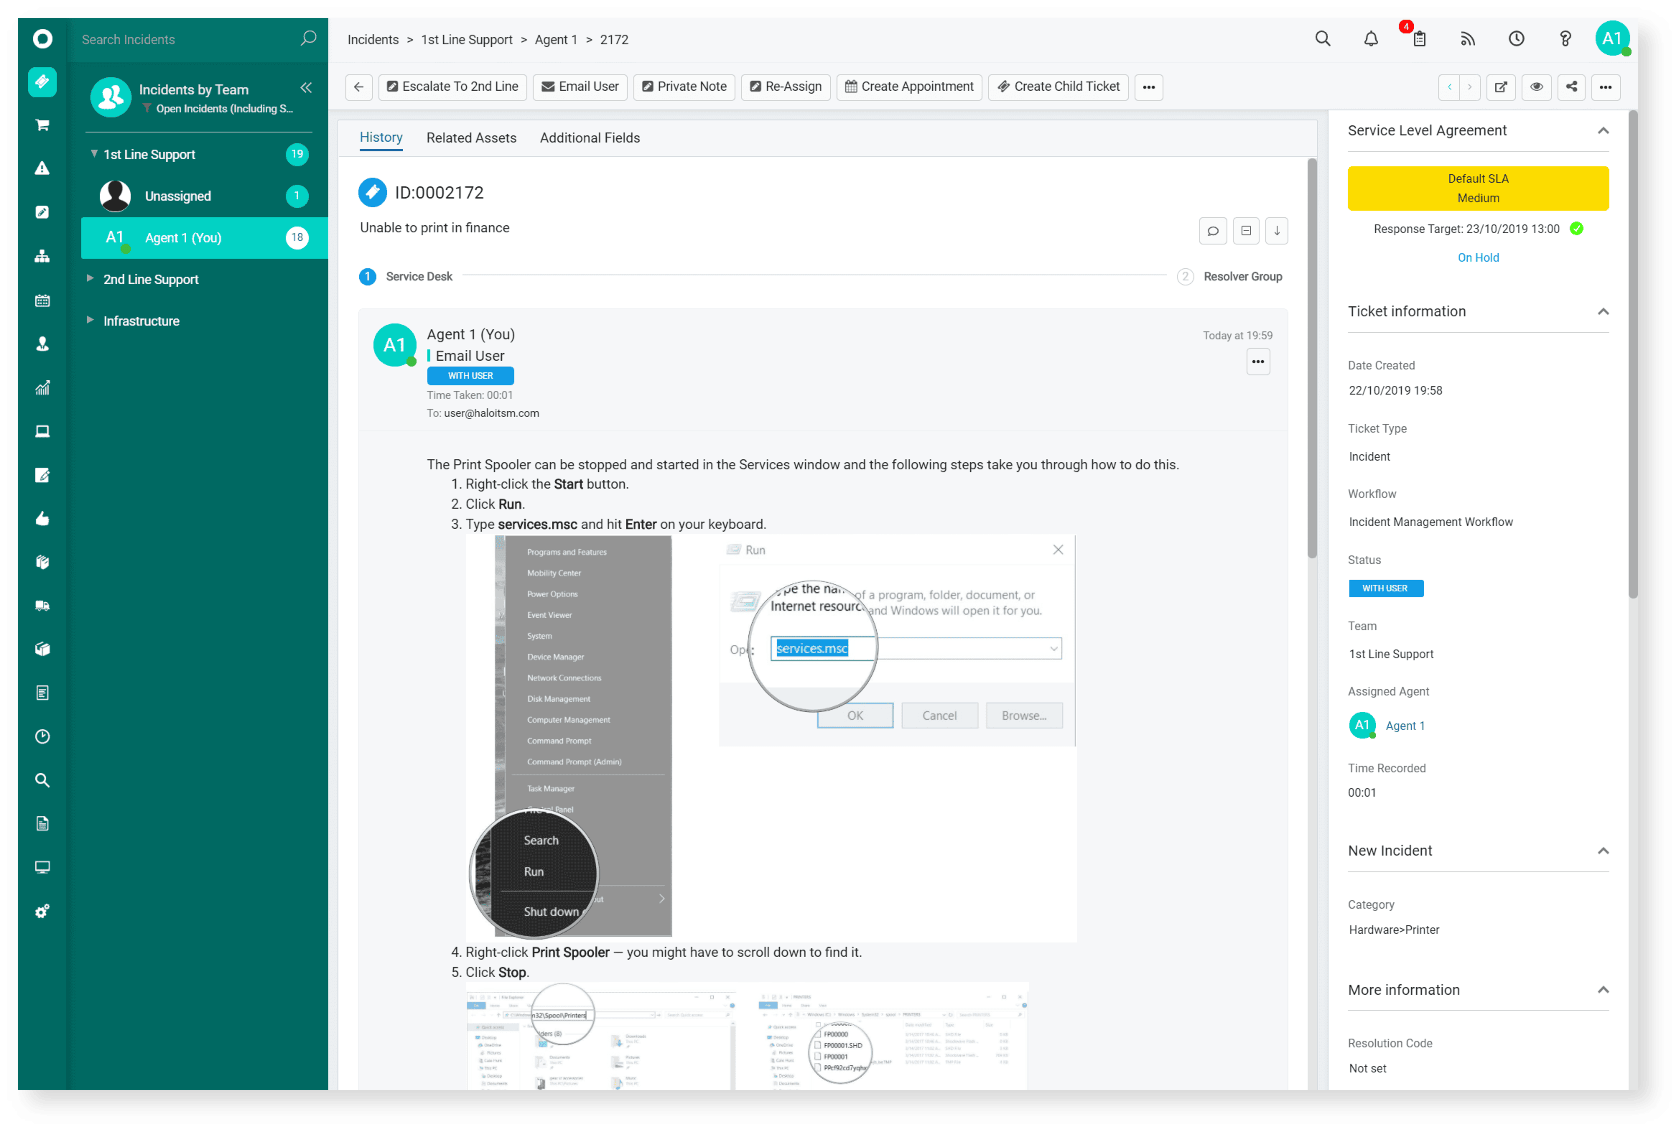Toggle the eye watch ticket icon
Screen dimensions: 1680x1132
tap(1536, 87)
